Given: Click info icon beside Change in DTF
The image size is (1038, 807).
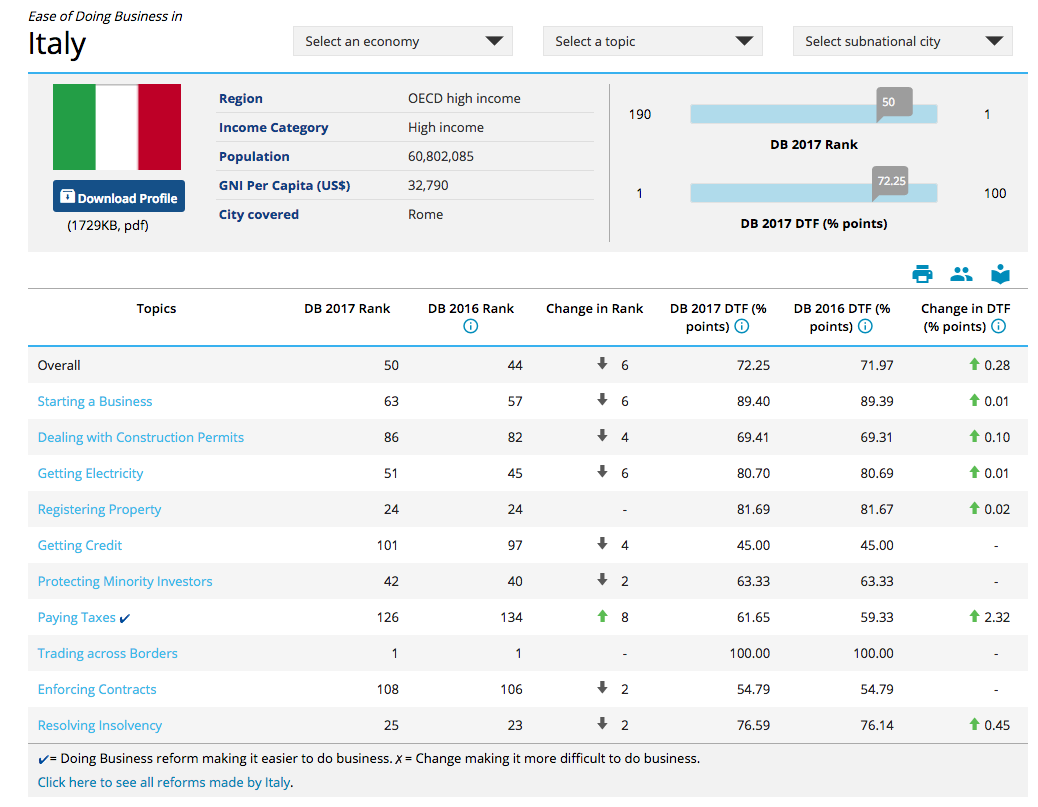Looking at the screenshot, I should [x=999, y=326].
